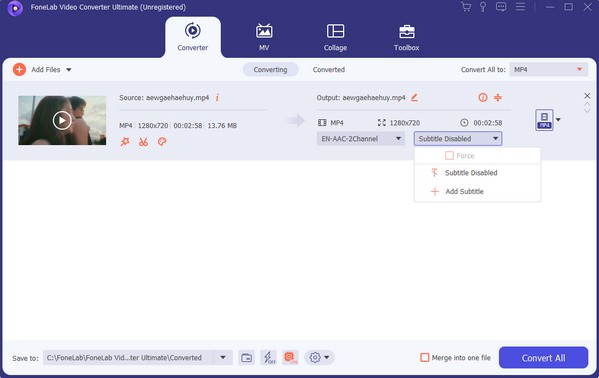Play the video thumbnail preview
The width and height of the screenshot is (599, 378).
(x=62, y=120)
